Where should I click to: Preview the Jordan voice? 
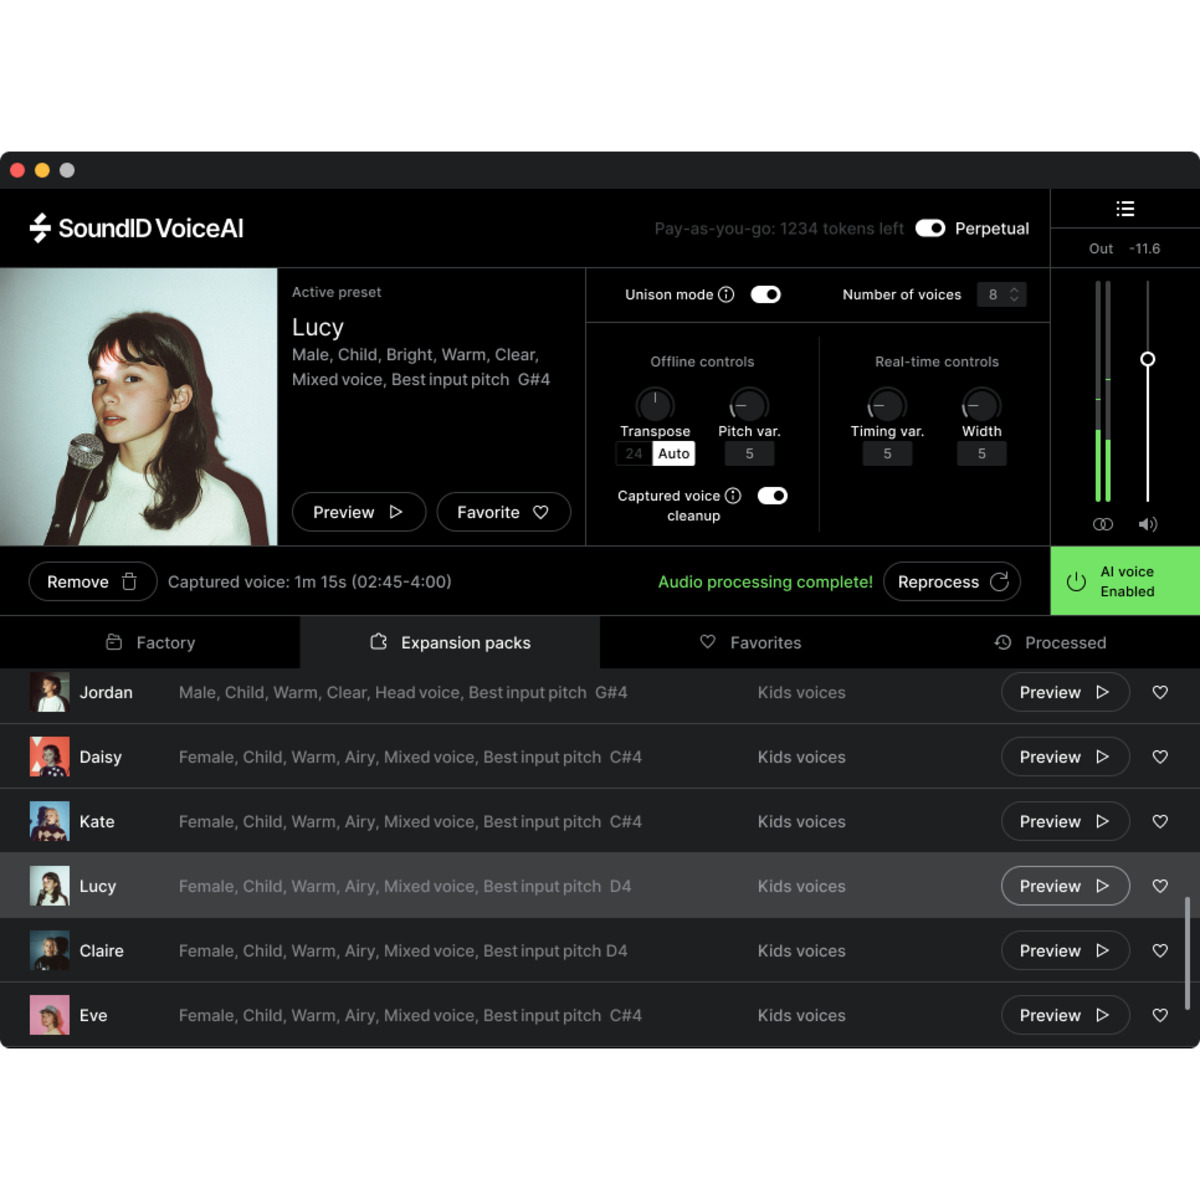click(1065, 692)
